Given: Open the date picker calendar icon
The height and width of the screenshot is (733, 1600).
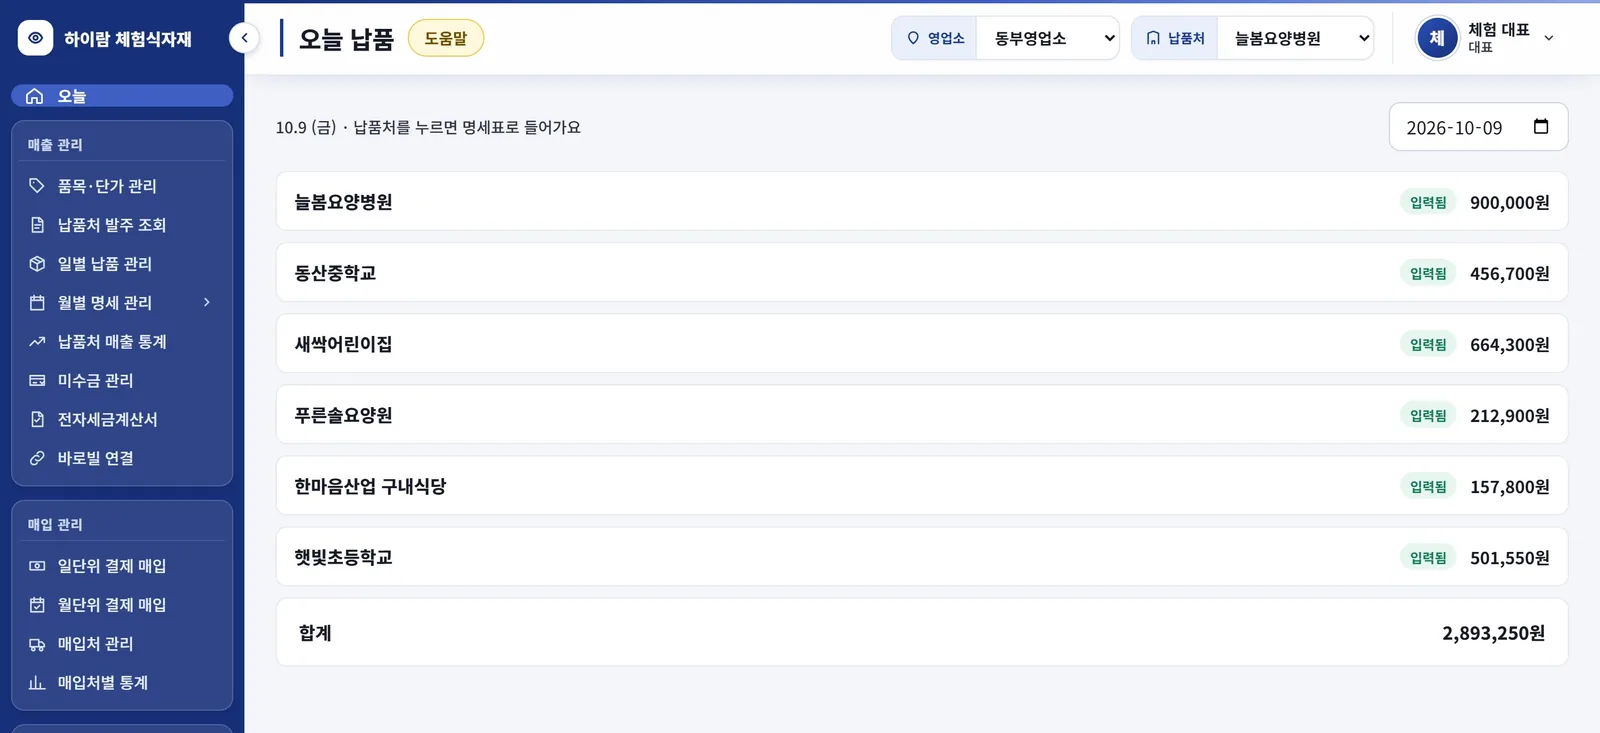Looking at the screenshot, I should click(1541, 127).
